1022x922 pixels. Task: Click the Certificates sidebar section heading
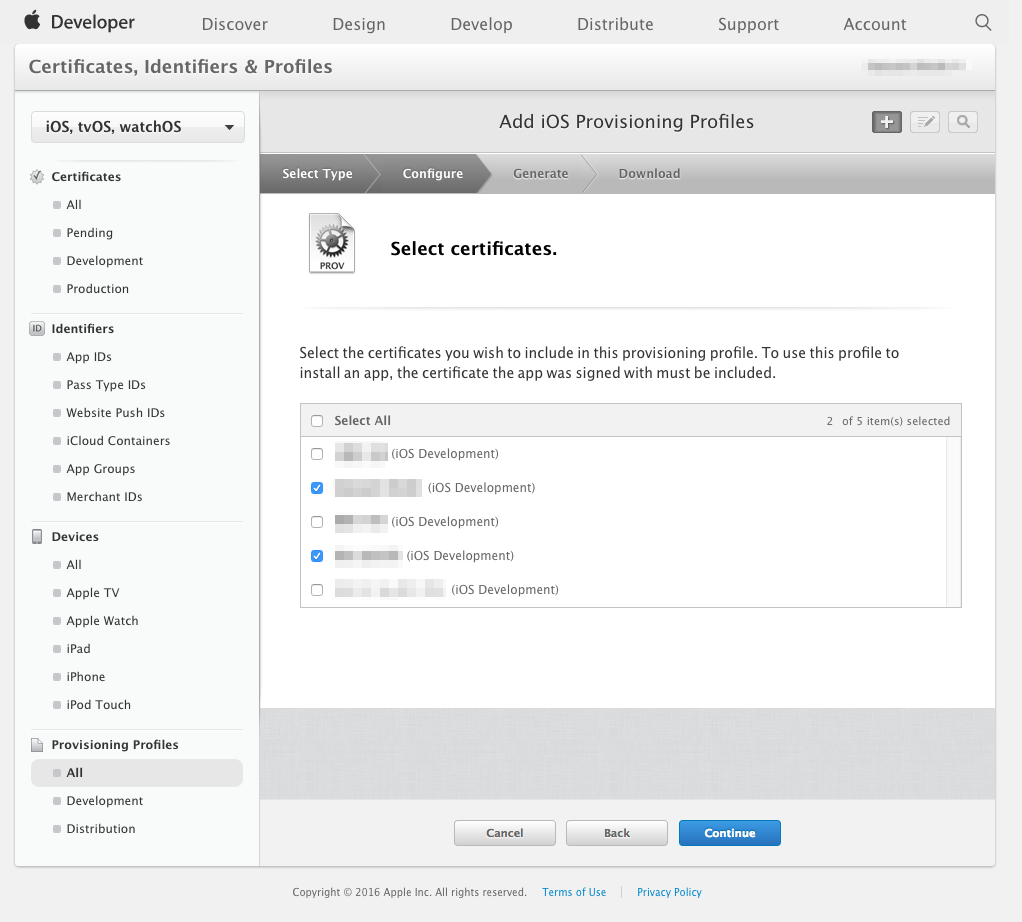click(x=86, y=177)
